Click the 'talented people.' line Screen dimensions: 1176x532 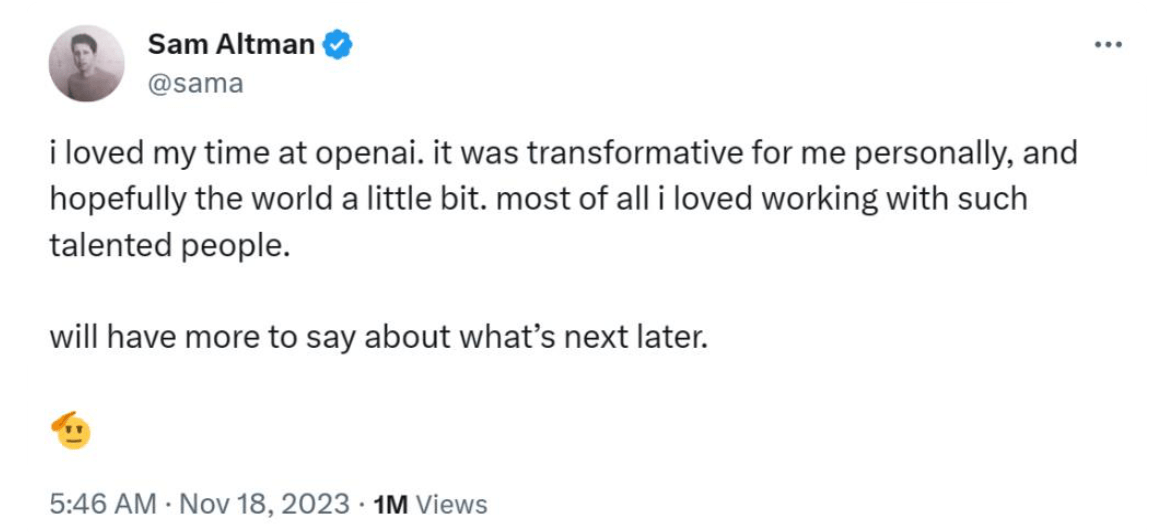click(x=170, y=246)
